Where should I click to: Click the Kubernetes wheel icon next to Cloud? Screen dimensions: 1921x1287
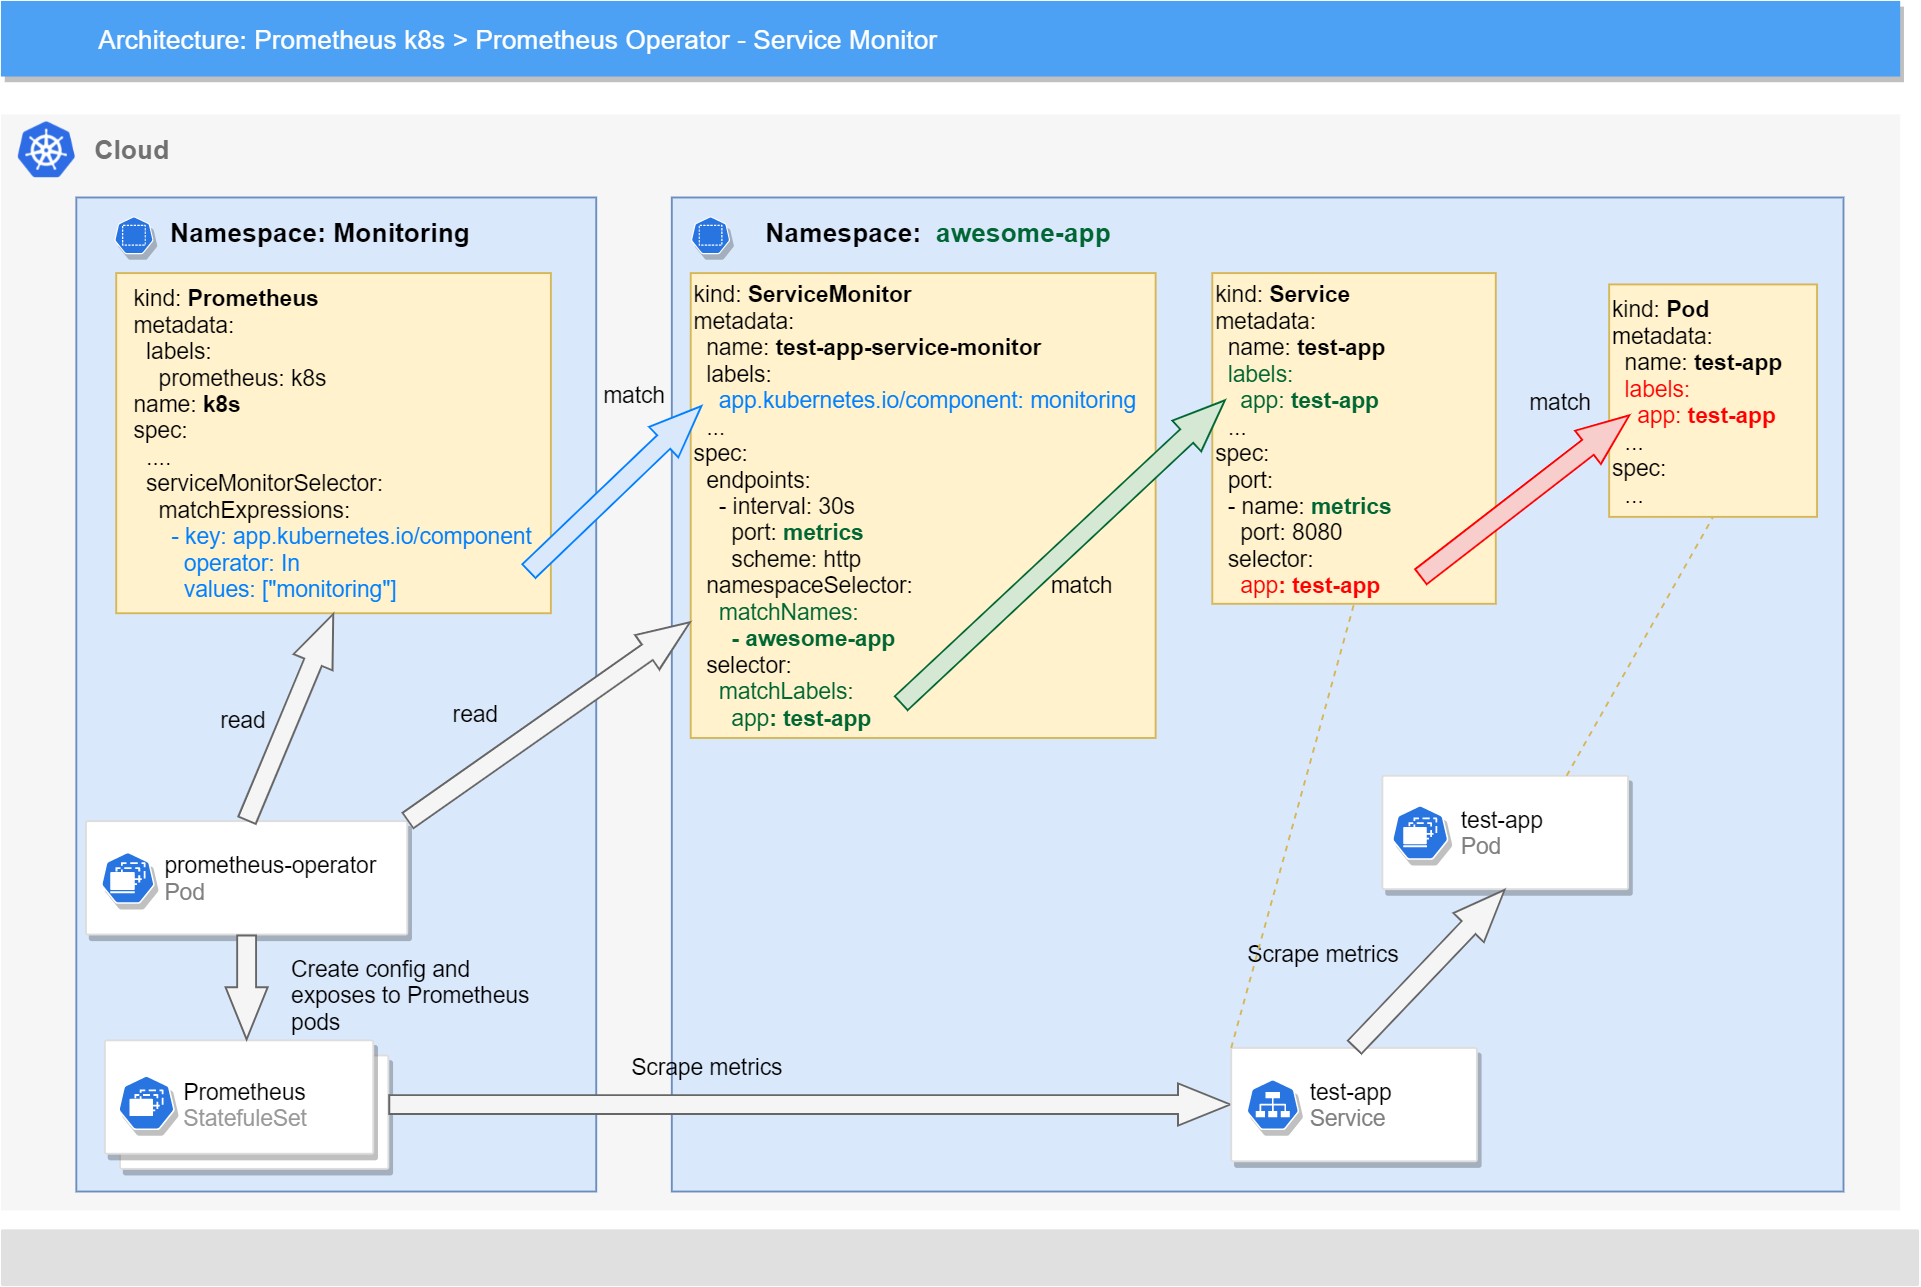pos(46,150)
